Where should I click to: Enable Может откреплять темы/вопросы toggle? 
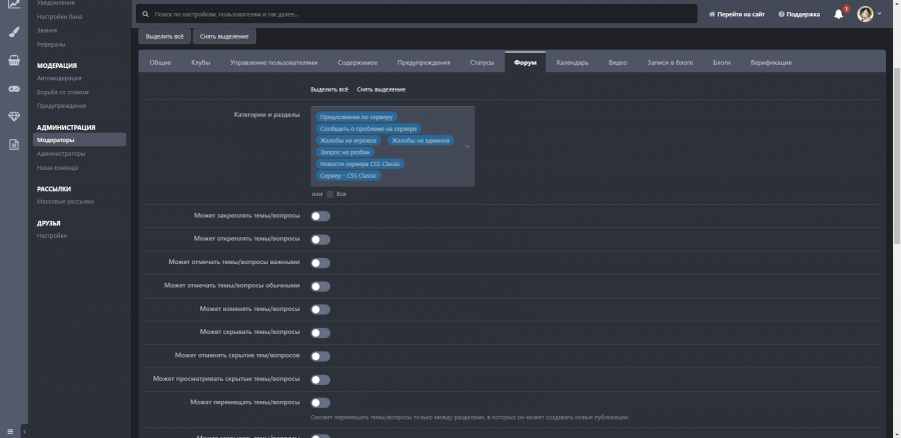321,240
